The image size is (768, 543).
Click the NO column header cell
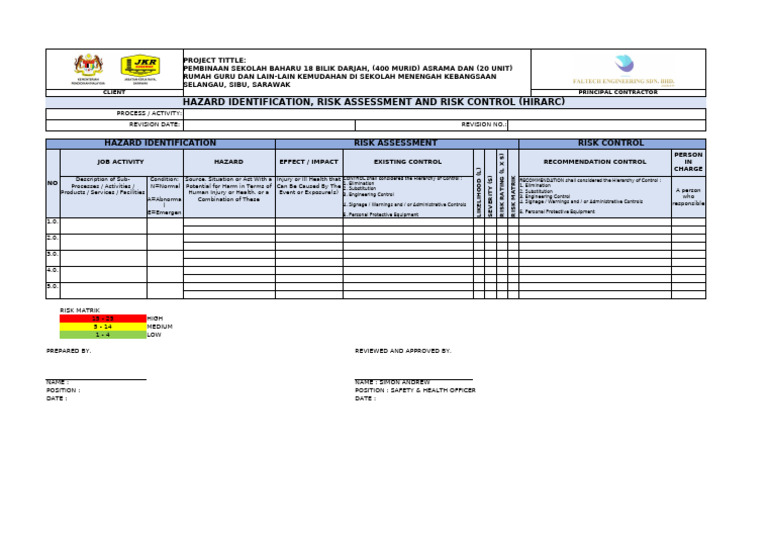pyautogui.click(x=53, y=183)
